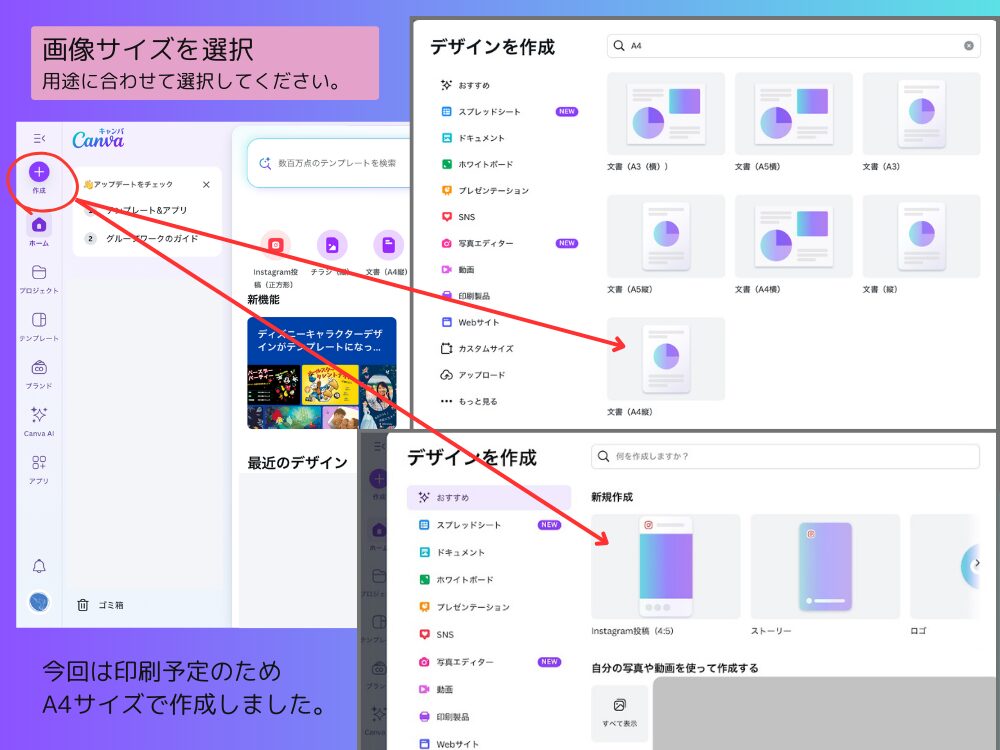Collapse the sidebar with the menu icon

(37, 140)
